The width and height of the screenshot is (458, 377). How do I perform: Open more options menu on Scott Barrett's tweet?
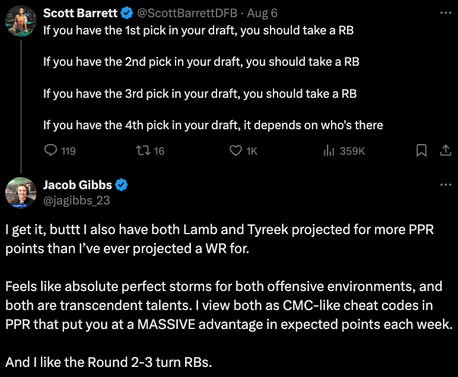[x=445, y=13]
